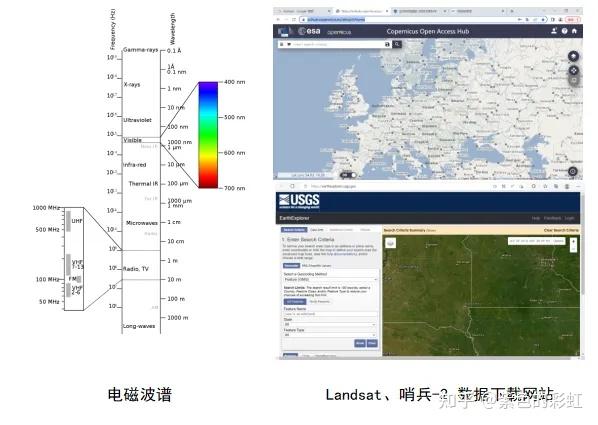
Task: Click the USGS logo
Action: pyautogui.click(x=299, y=201)
